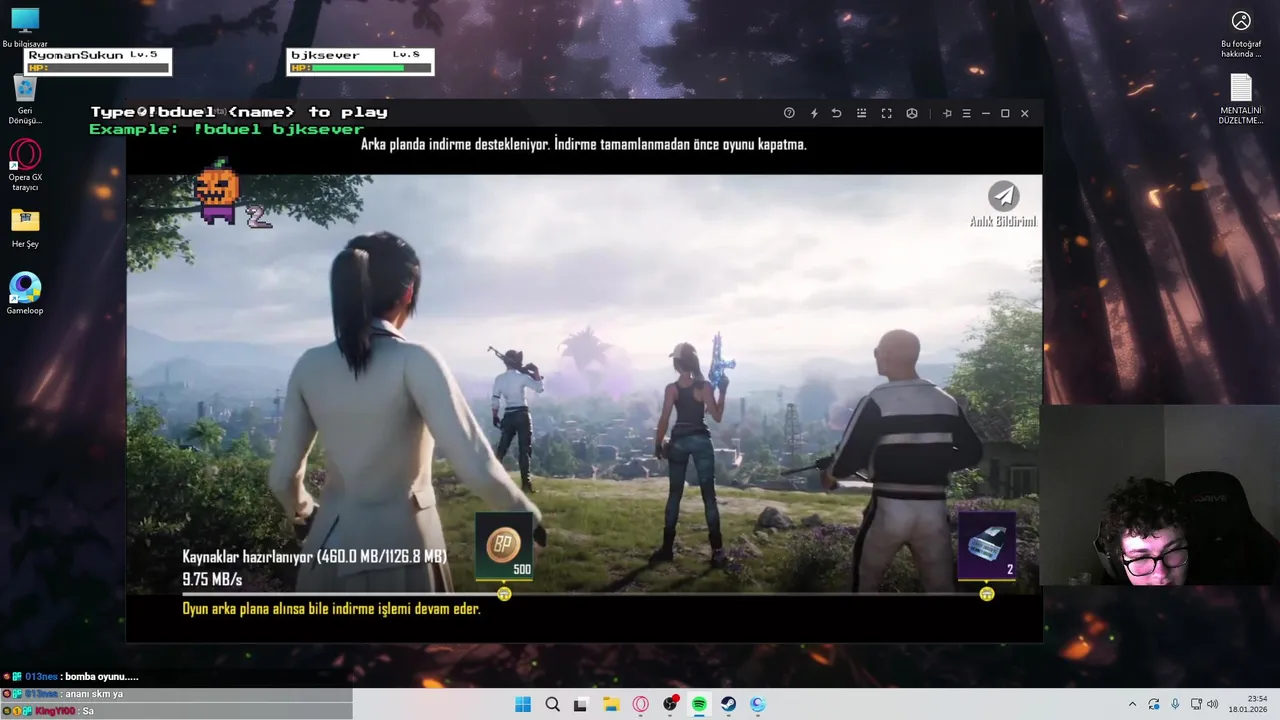The height and width of the screenshot is (720, 1280).
Task: Click the pumpkin-head pixel character
Action: point(217,190)
